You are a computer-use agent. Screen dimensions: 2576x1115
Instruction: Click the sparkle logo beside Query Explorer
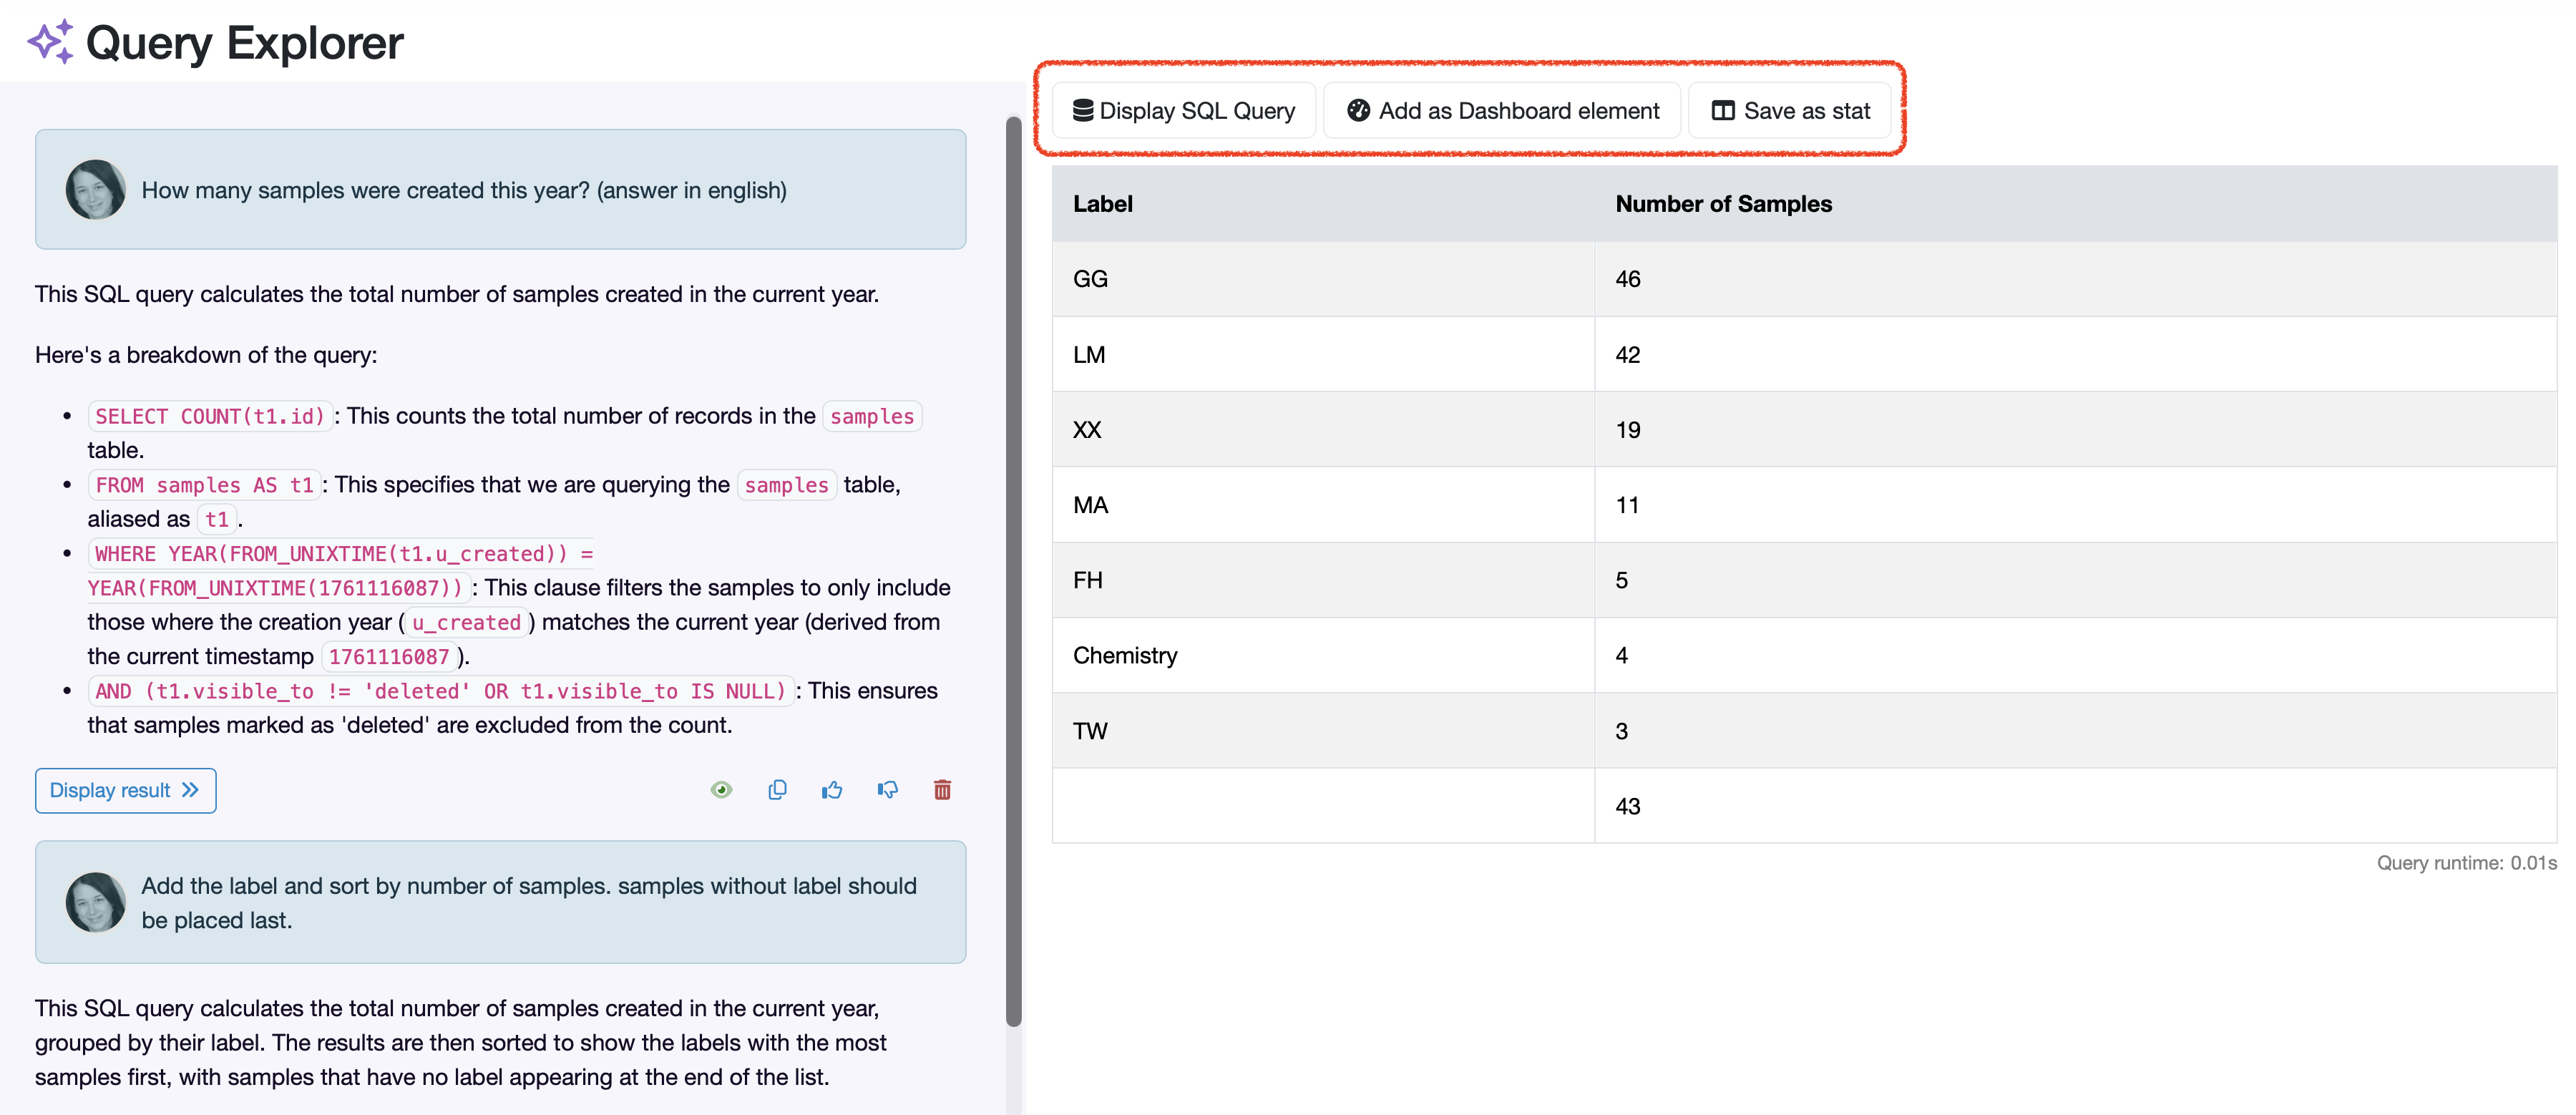50,42
